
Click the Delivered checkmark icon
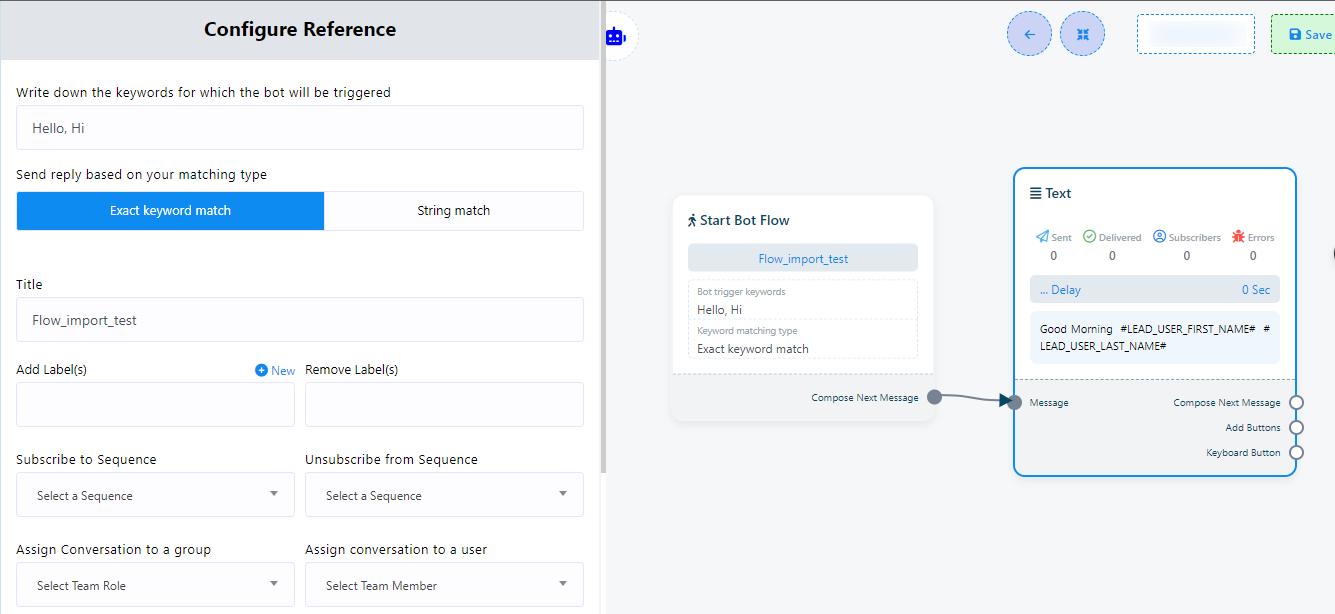[1089, 237]
